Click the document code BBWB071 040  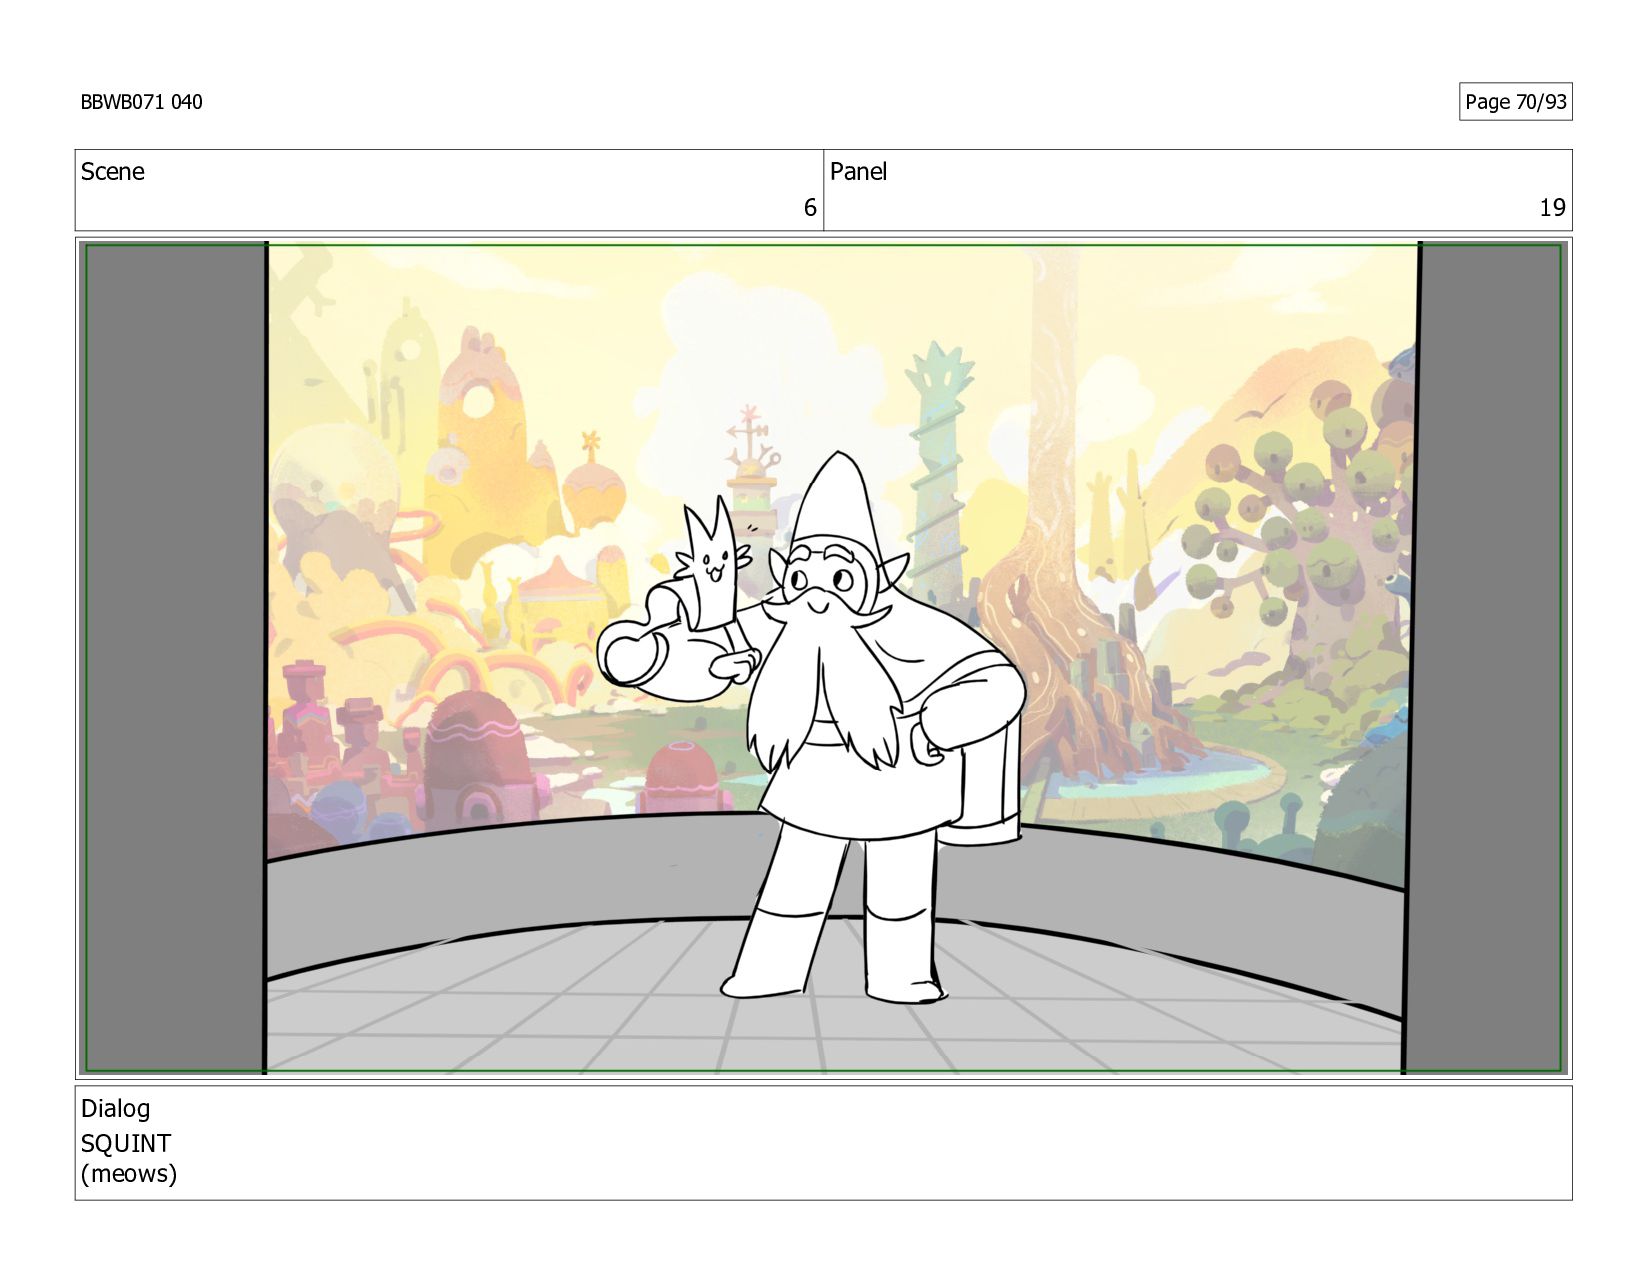(141, 102)
